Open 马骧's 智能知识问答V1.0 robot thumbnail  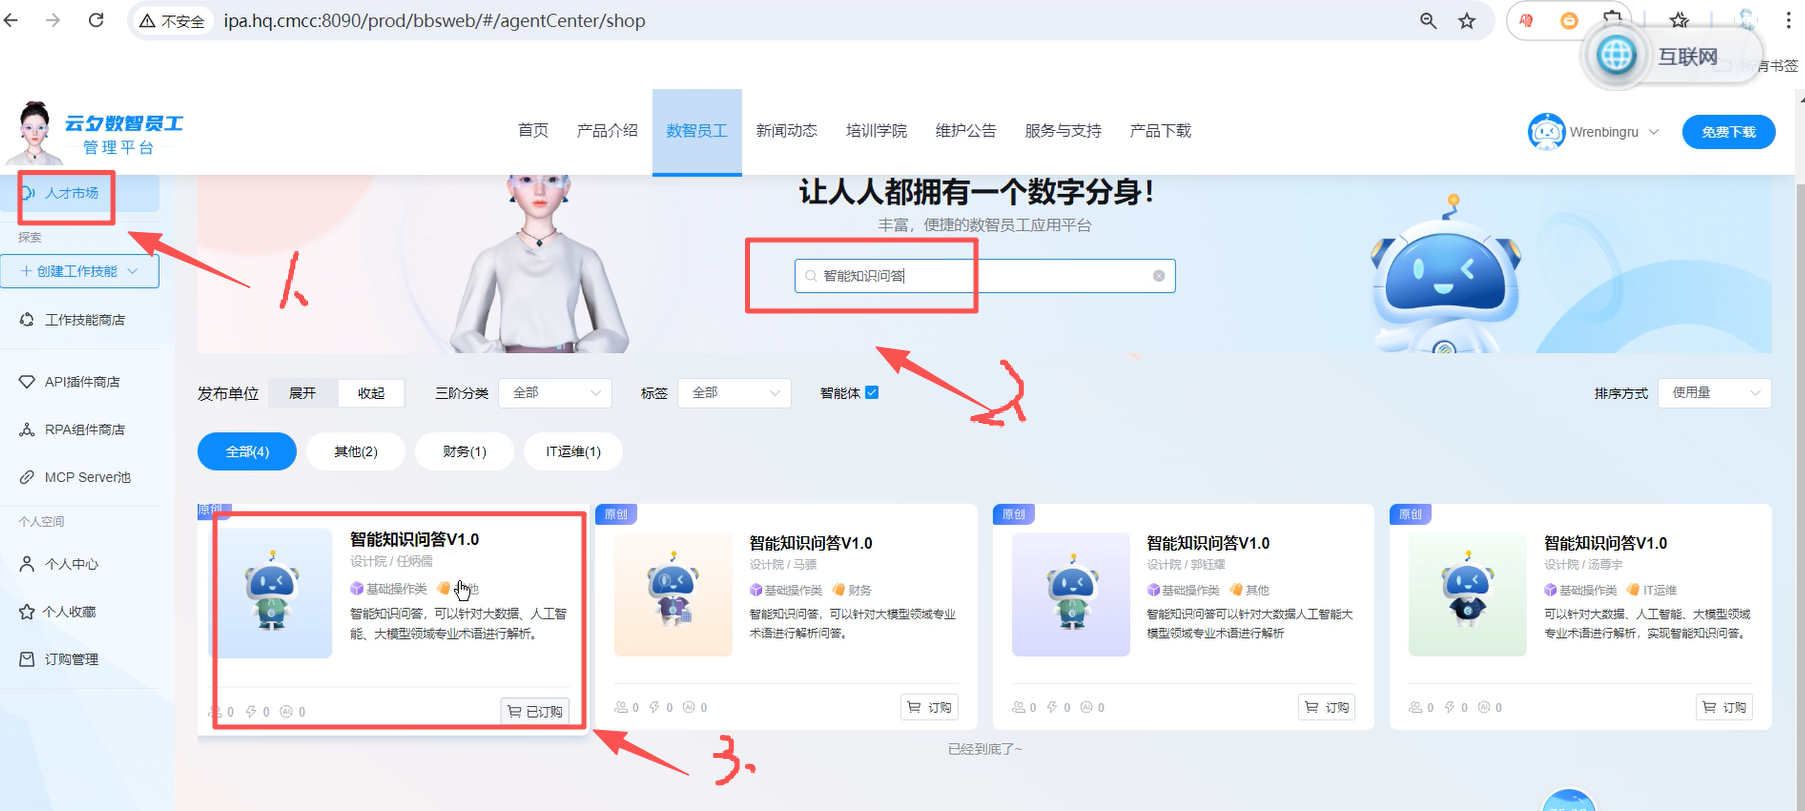point(673,594)
